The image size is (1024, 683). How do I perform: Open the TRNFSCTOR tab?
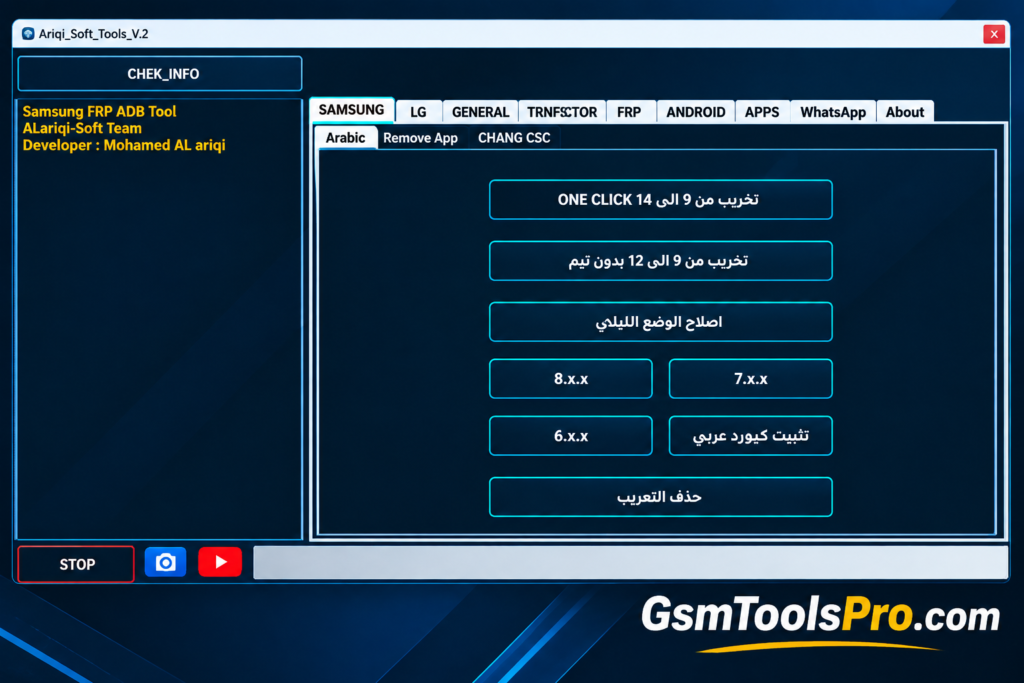[x=562, y=112]
